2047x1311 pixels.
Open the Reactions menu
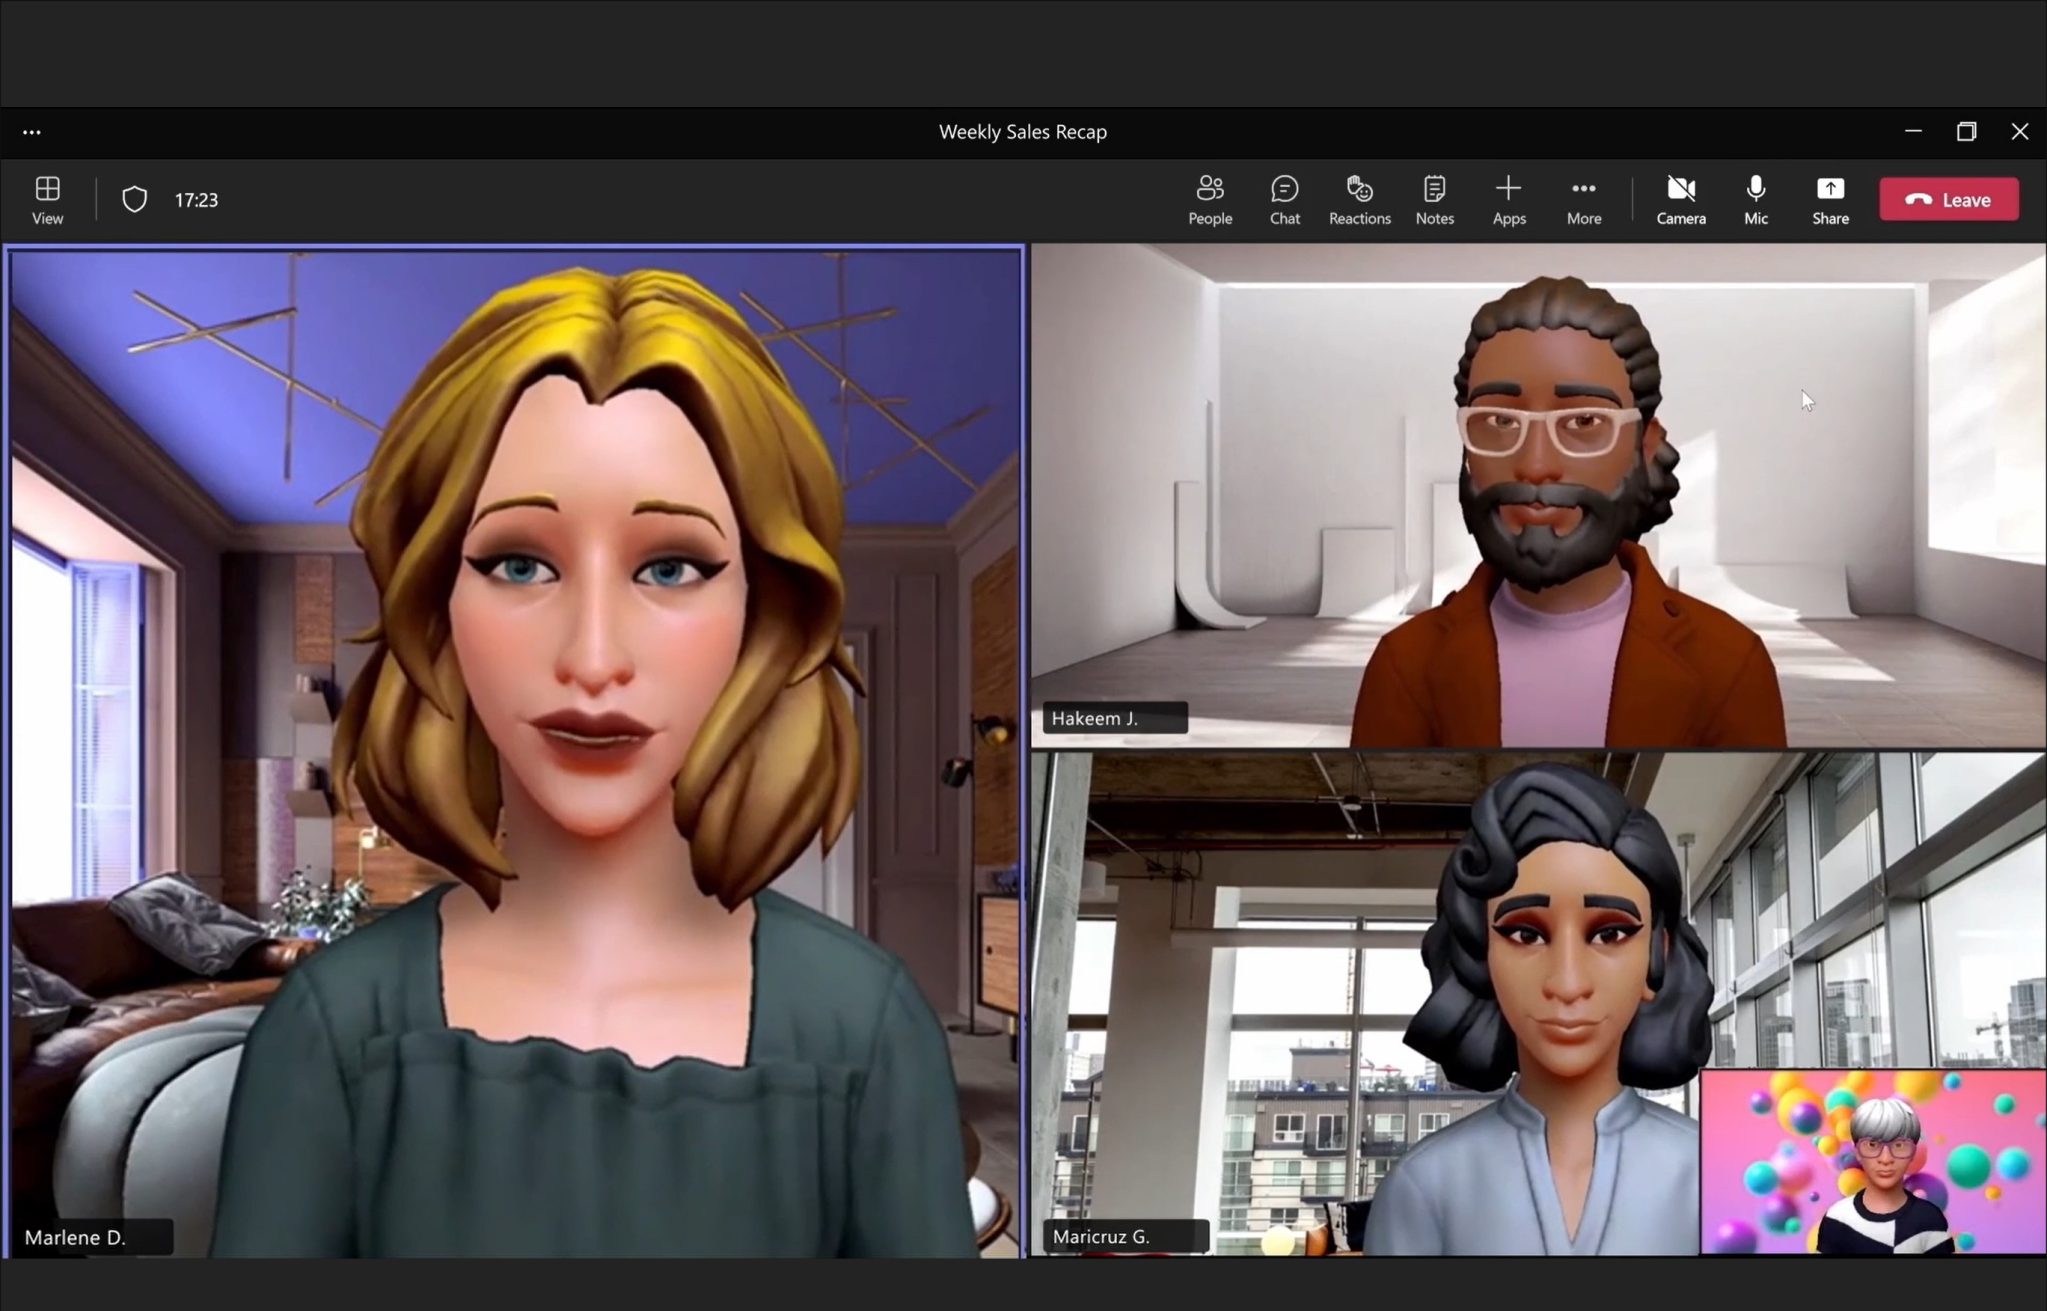point(1359,199)
